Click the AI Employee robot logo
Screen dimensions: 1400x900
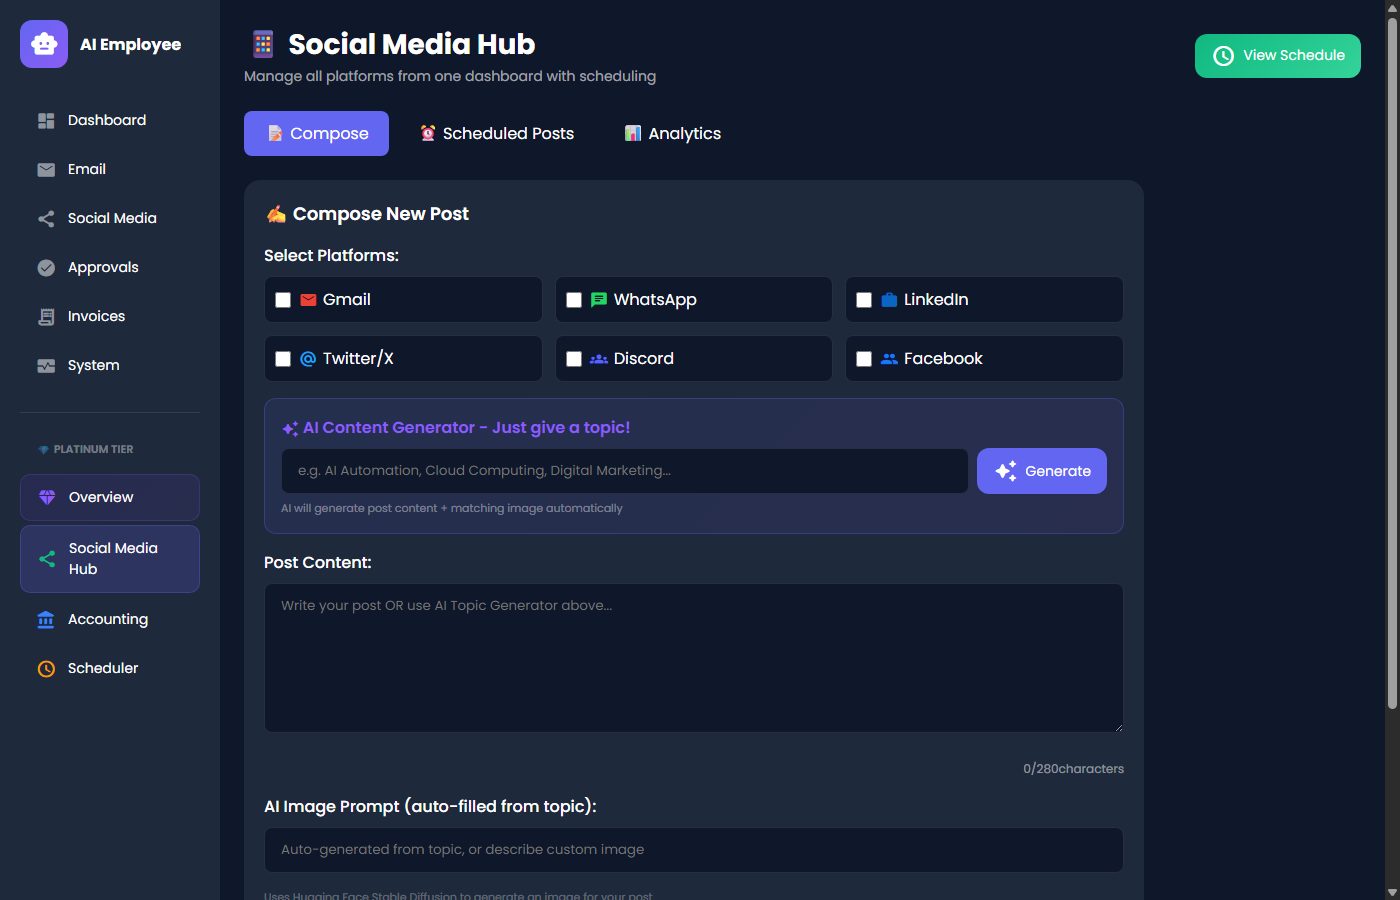44,44
